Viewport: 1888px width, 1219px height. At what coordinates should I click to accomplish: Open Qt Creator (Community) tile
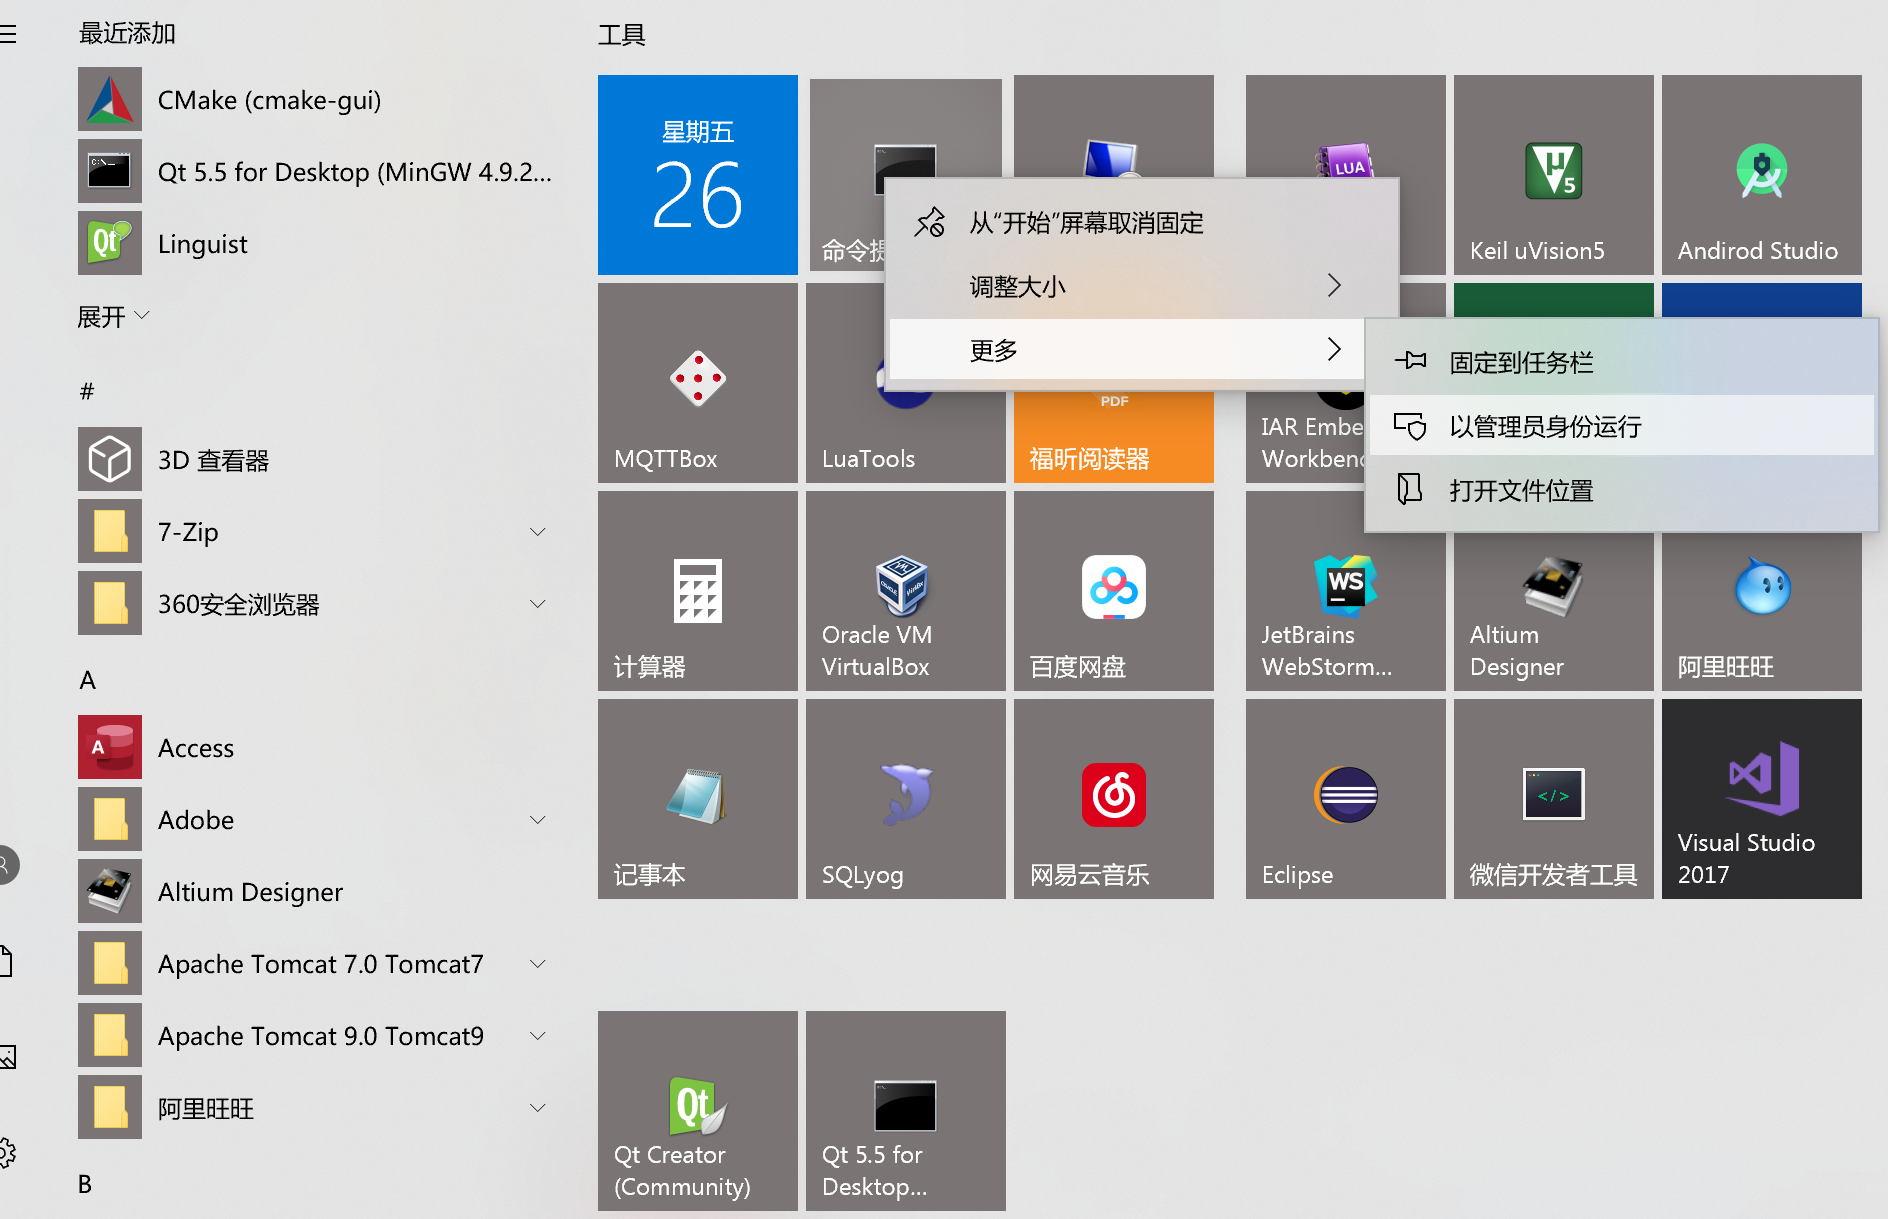698,1111
